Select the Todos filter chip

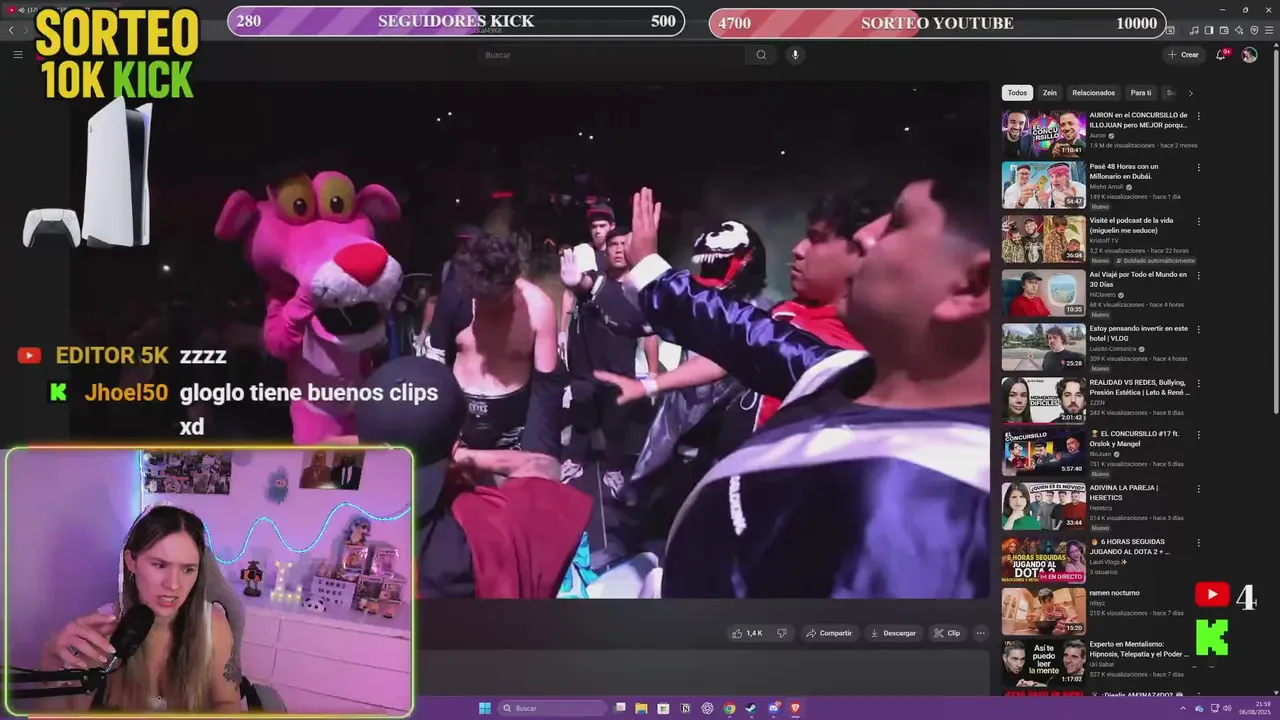1017,93
